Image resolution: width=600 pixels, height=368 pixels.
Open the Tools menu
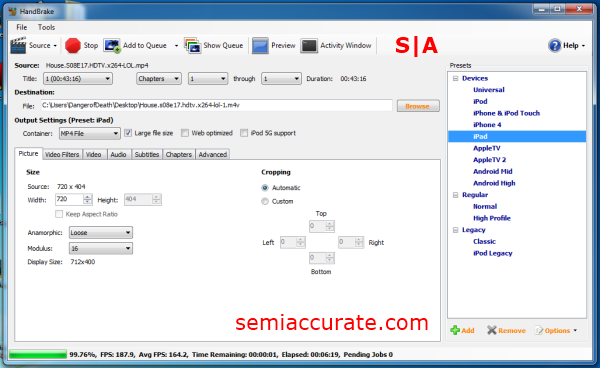(x=46, y=27)
